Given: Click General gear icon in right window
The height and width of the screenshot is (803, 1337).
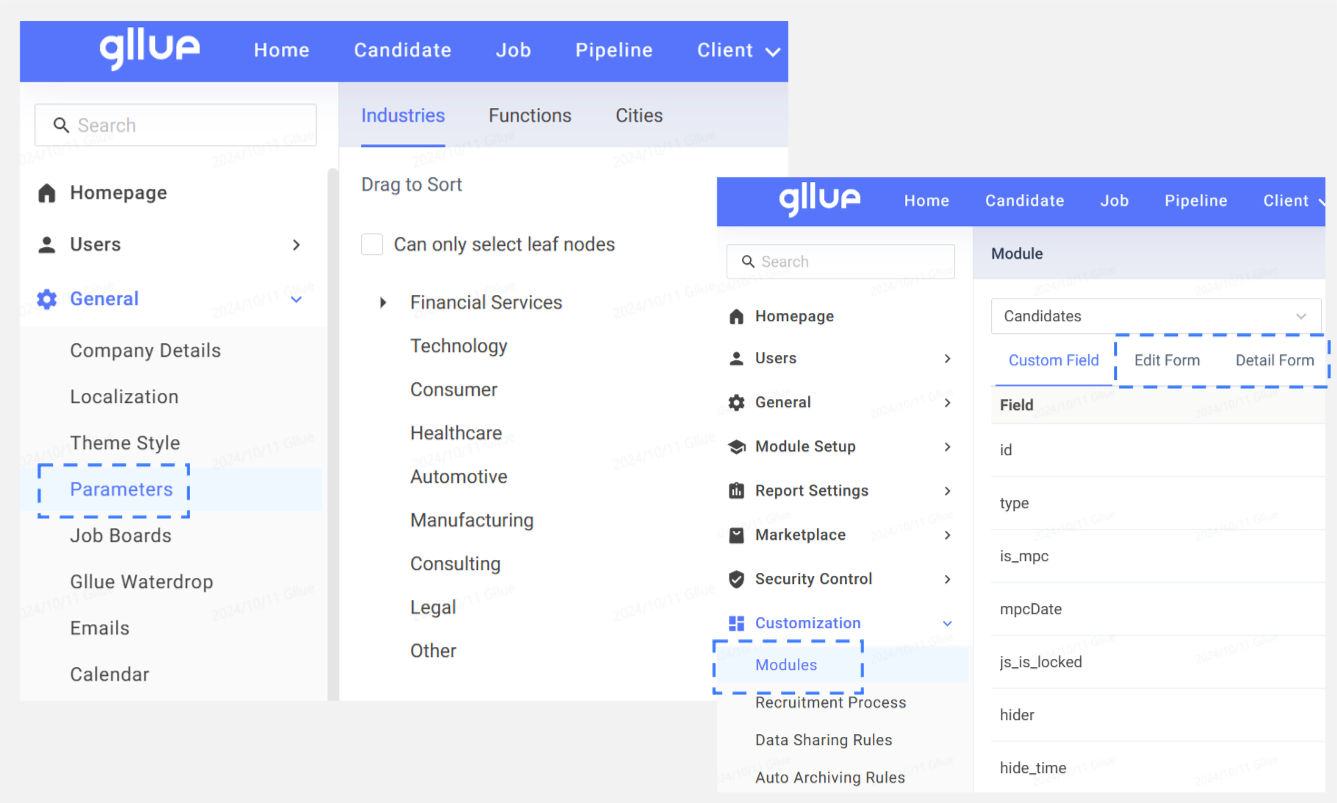Looking at the screenshot, I should tap(737, 402).
